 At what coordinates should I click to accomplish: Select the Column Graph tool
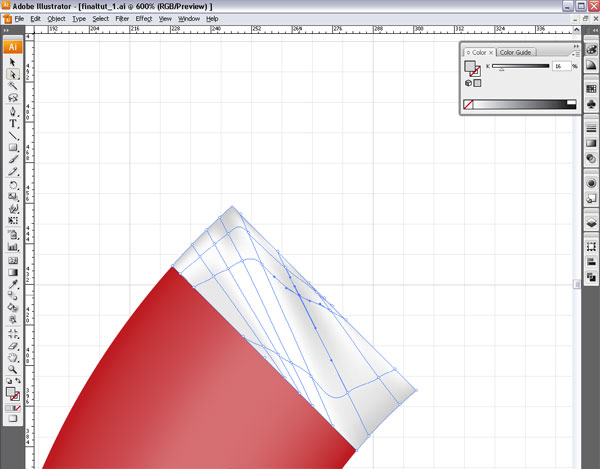point(13,247)
